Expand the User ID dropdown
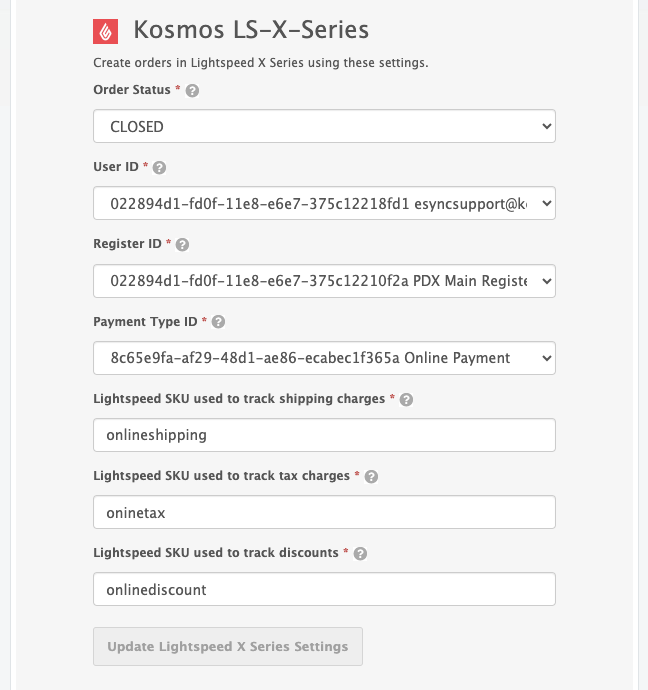Image resolution: width=648 pixels, height=690 pixels. tap(324, 204)
